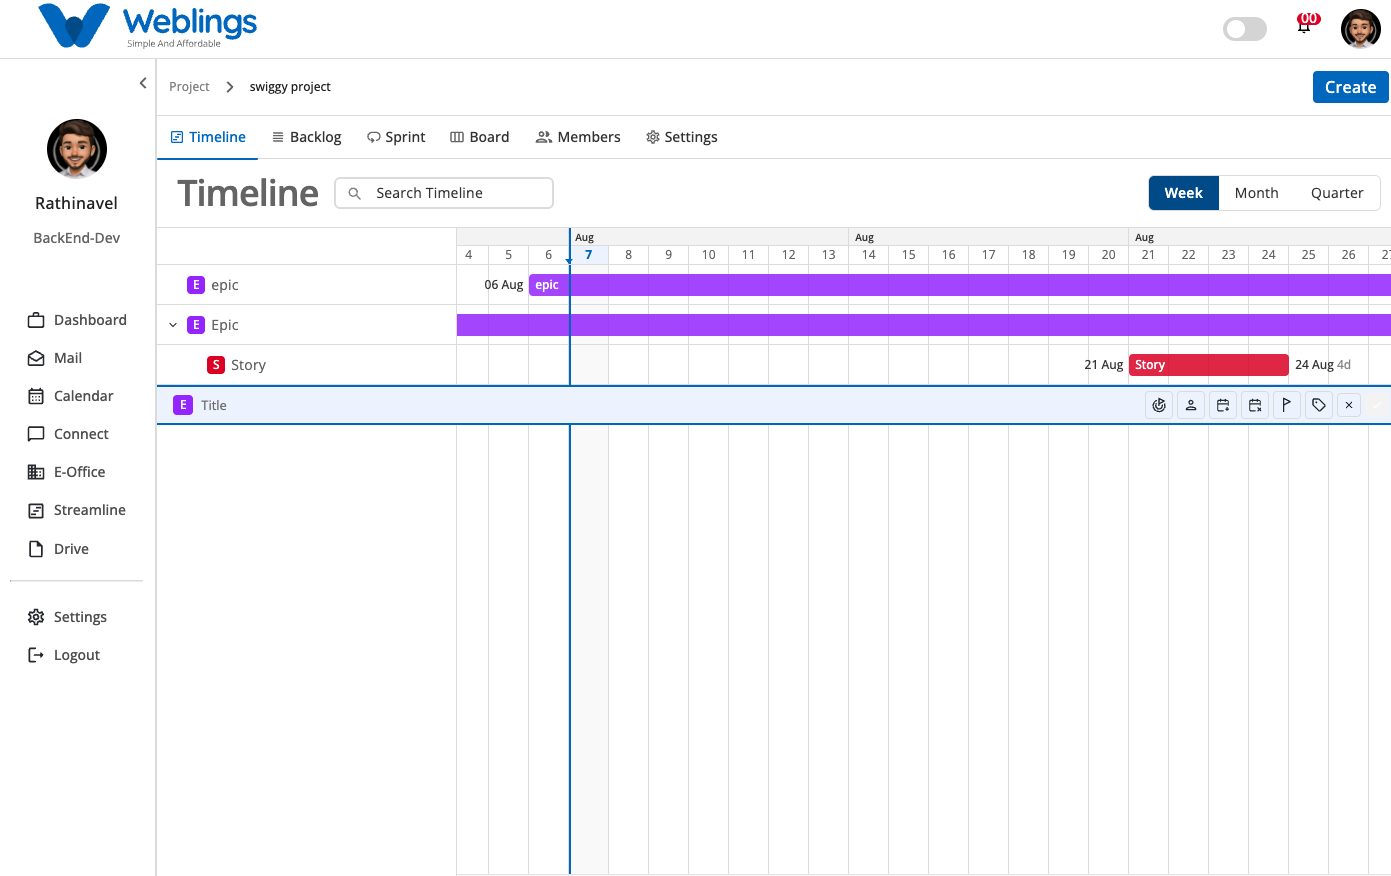
Task: Confirm new item with the checkmark button
Action: pyautogui.click(x=1377, y=405)
